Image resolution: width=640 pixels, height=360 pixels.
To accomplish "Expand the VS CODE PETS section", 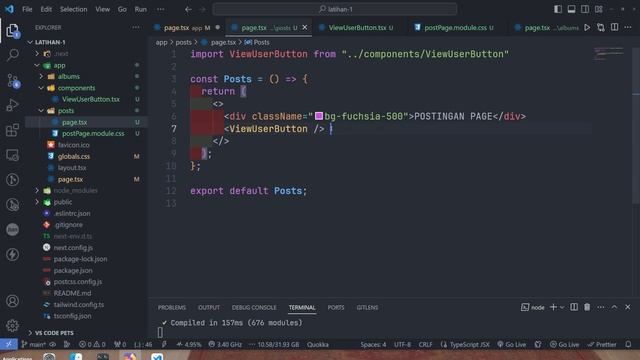I will 30,333.
